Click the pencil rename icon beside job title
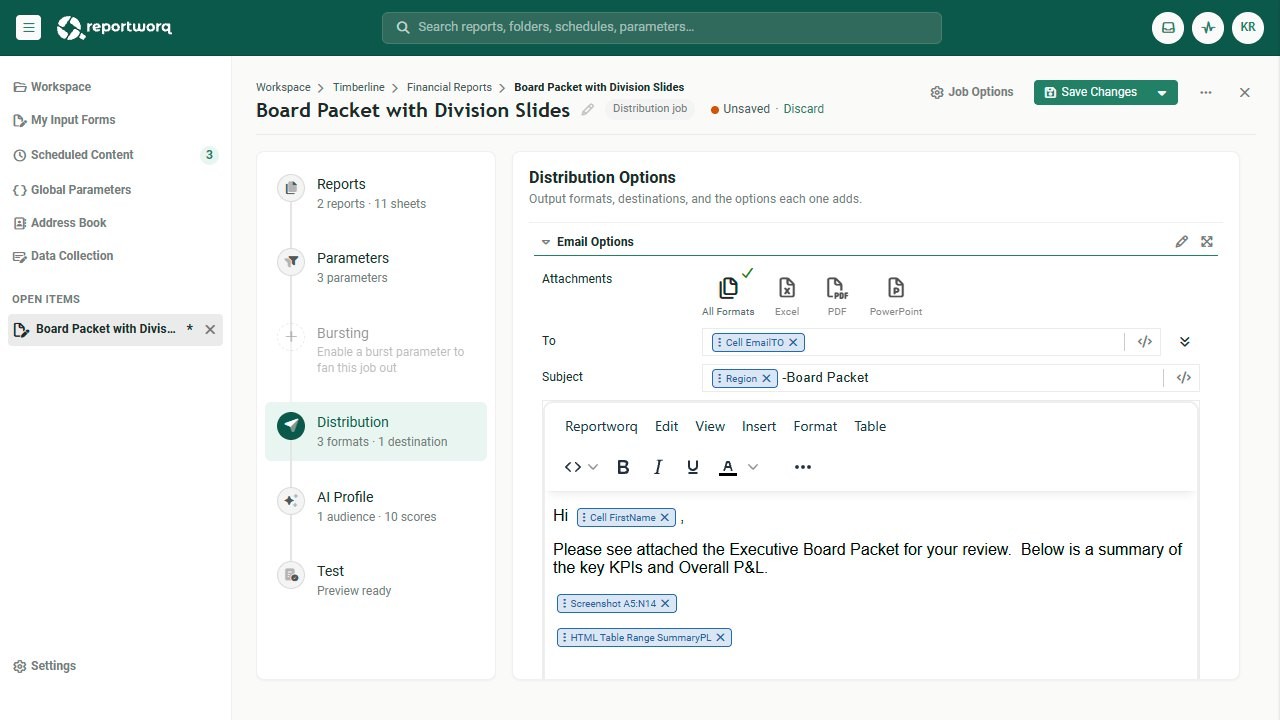The width and height of the screenshot is (1280, 720). point(588,110)
